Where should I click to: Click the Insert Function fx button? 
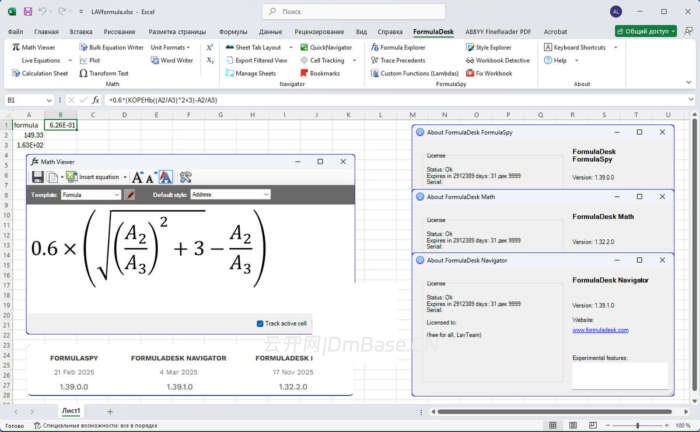pos(96,100)
